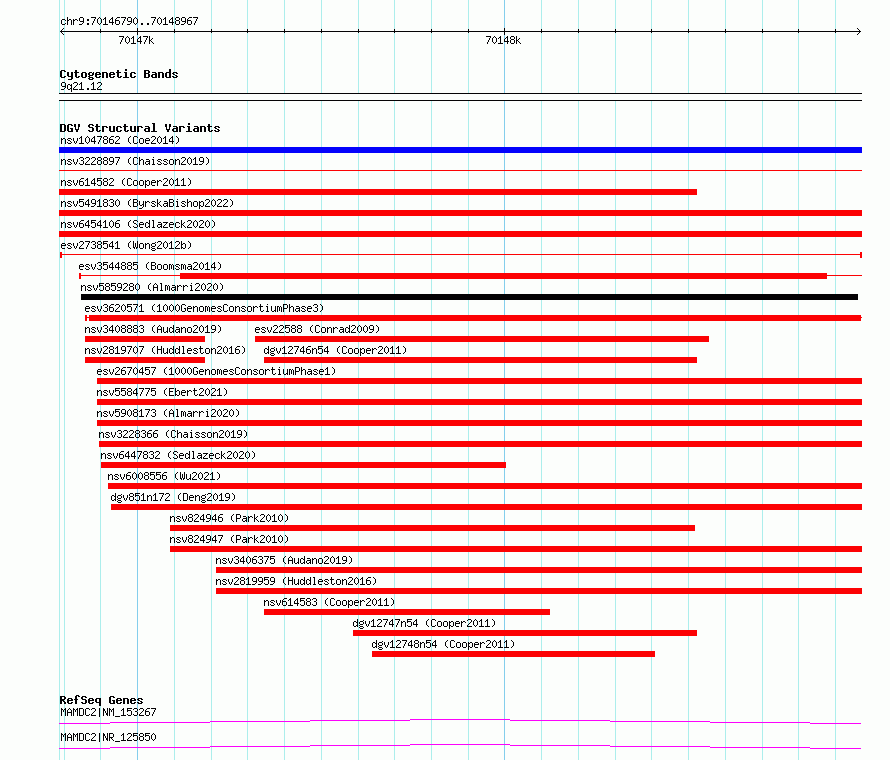This screenshot has width=890, height=760.
Task: Open nsv2819707 (Huddleston2016) variant
Action: click(x=165, y=350)
